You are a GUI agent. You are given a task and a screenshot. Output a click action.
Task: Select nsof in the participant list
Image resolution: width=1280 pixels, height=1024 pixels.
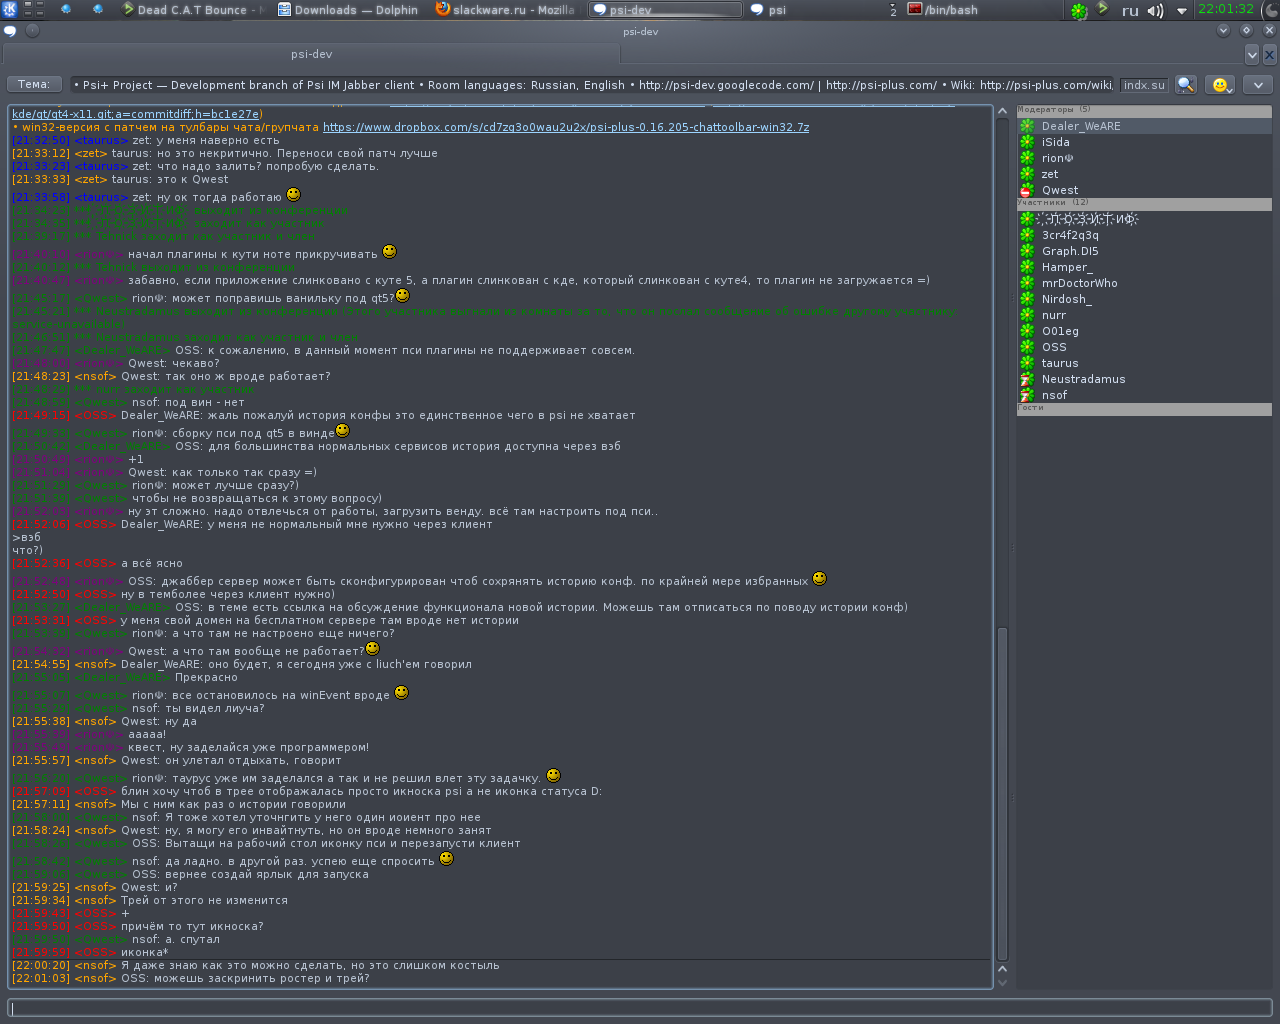(1144, 395)
